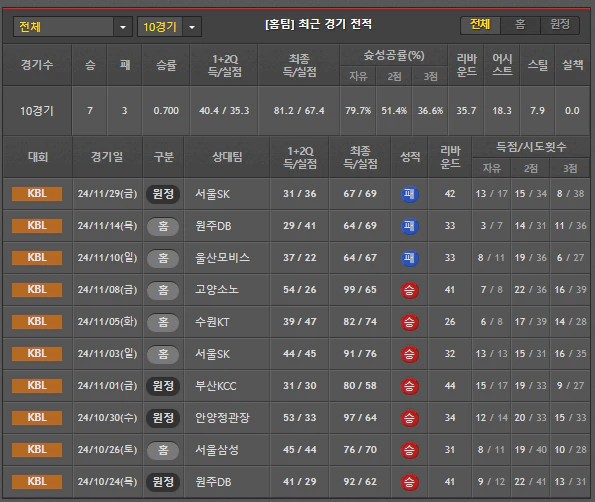Click the 3-point percentage 36.6%

coord(430,111)
